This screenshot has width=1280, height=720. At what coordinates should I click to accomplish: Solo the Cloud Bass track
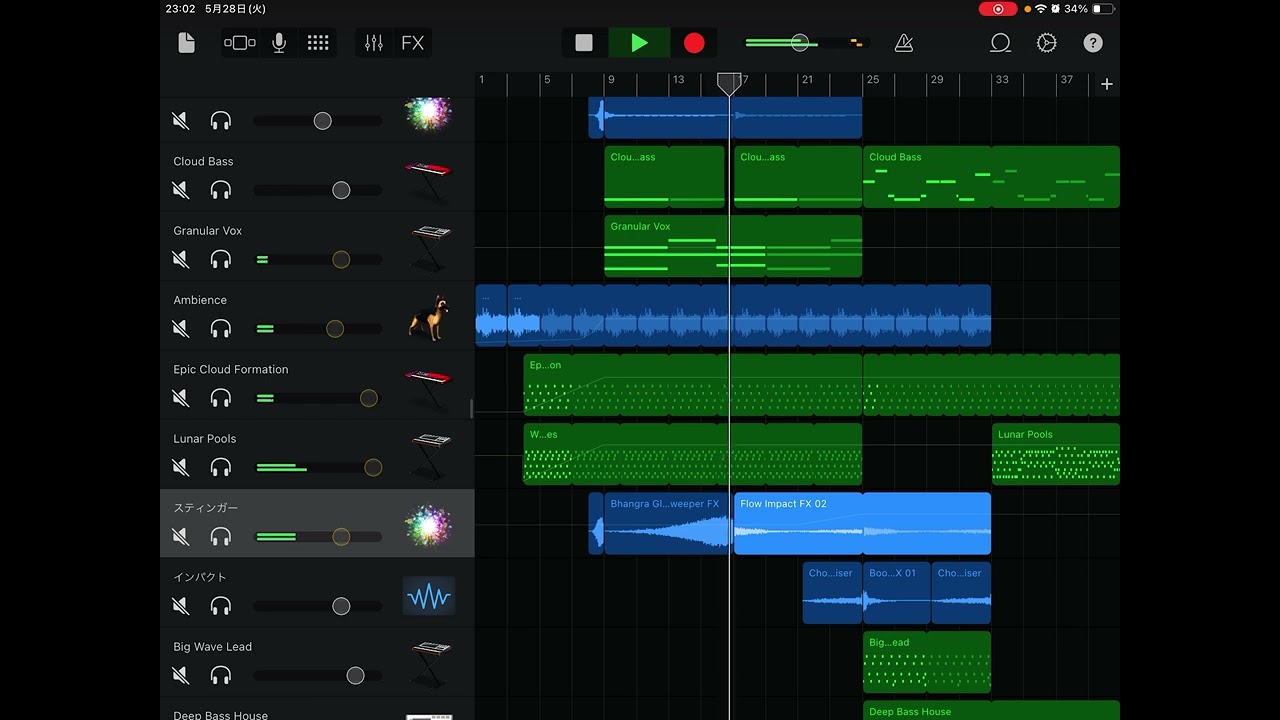click(x=221, y=190)
